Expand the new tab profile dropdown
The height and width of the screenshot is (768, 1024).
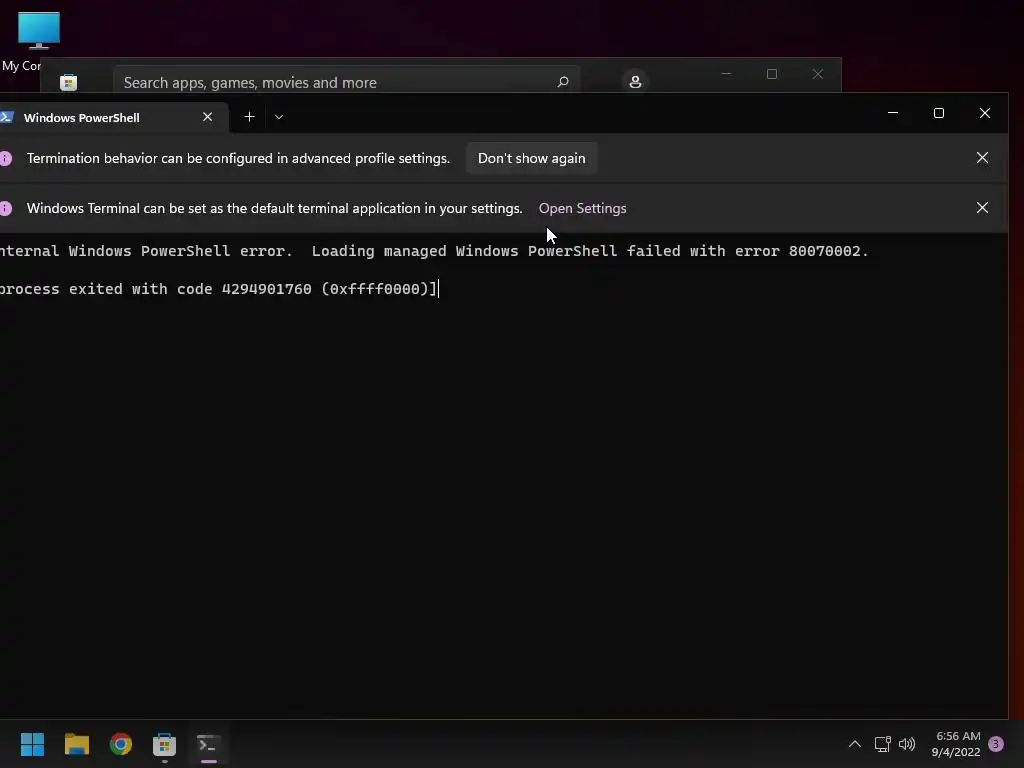pos(279,117)
